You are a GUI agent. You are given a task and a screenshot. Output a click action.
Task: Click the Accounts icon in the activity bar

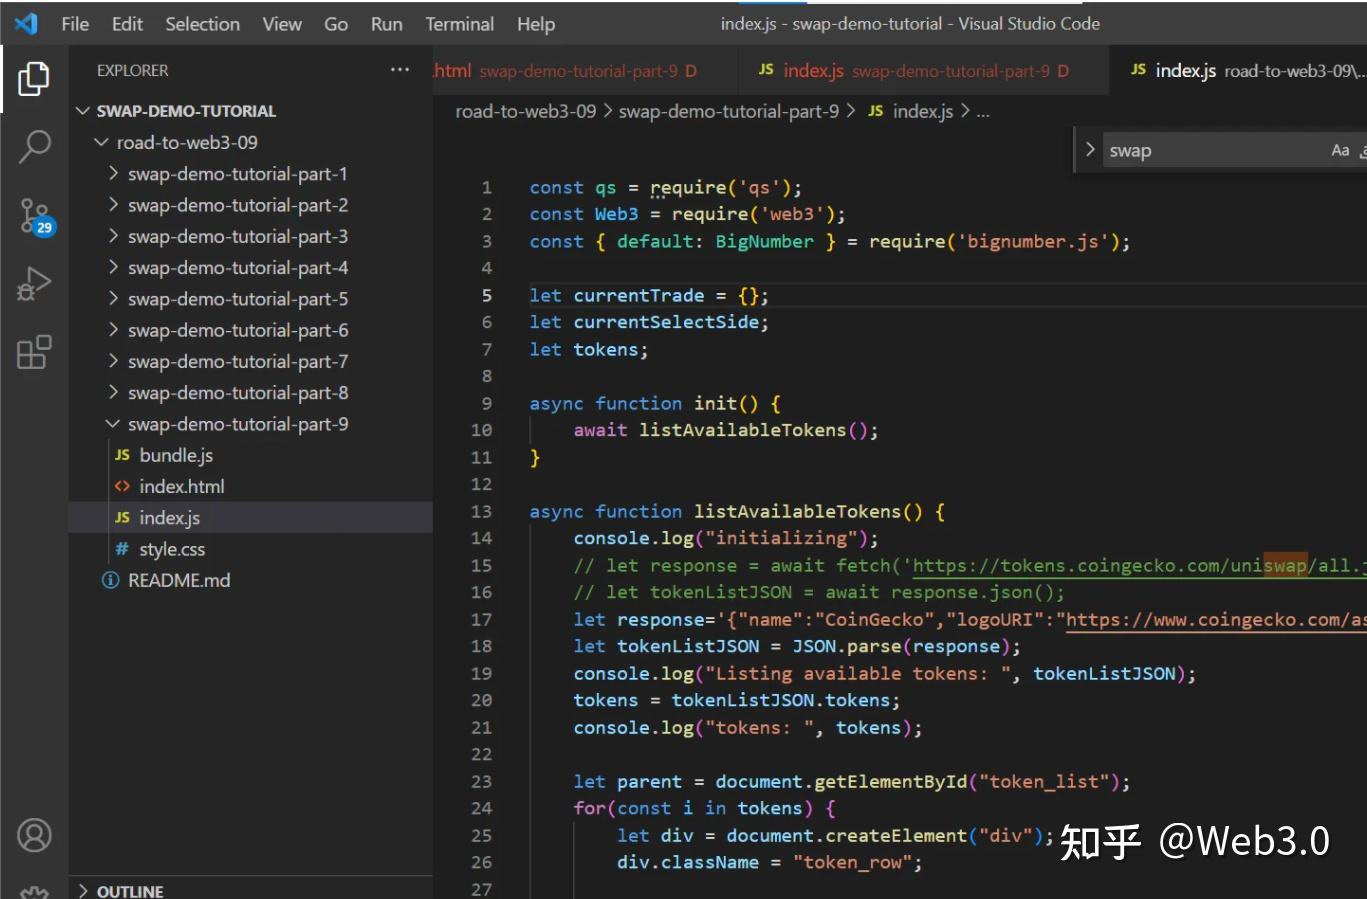click(33, 835)
